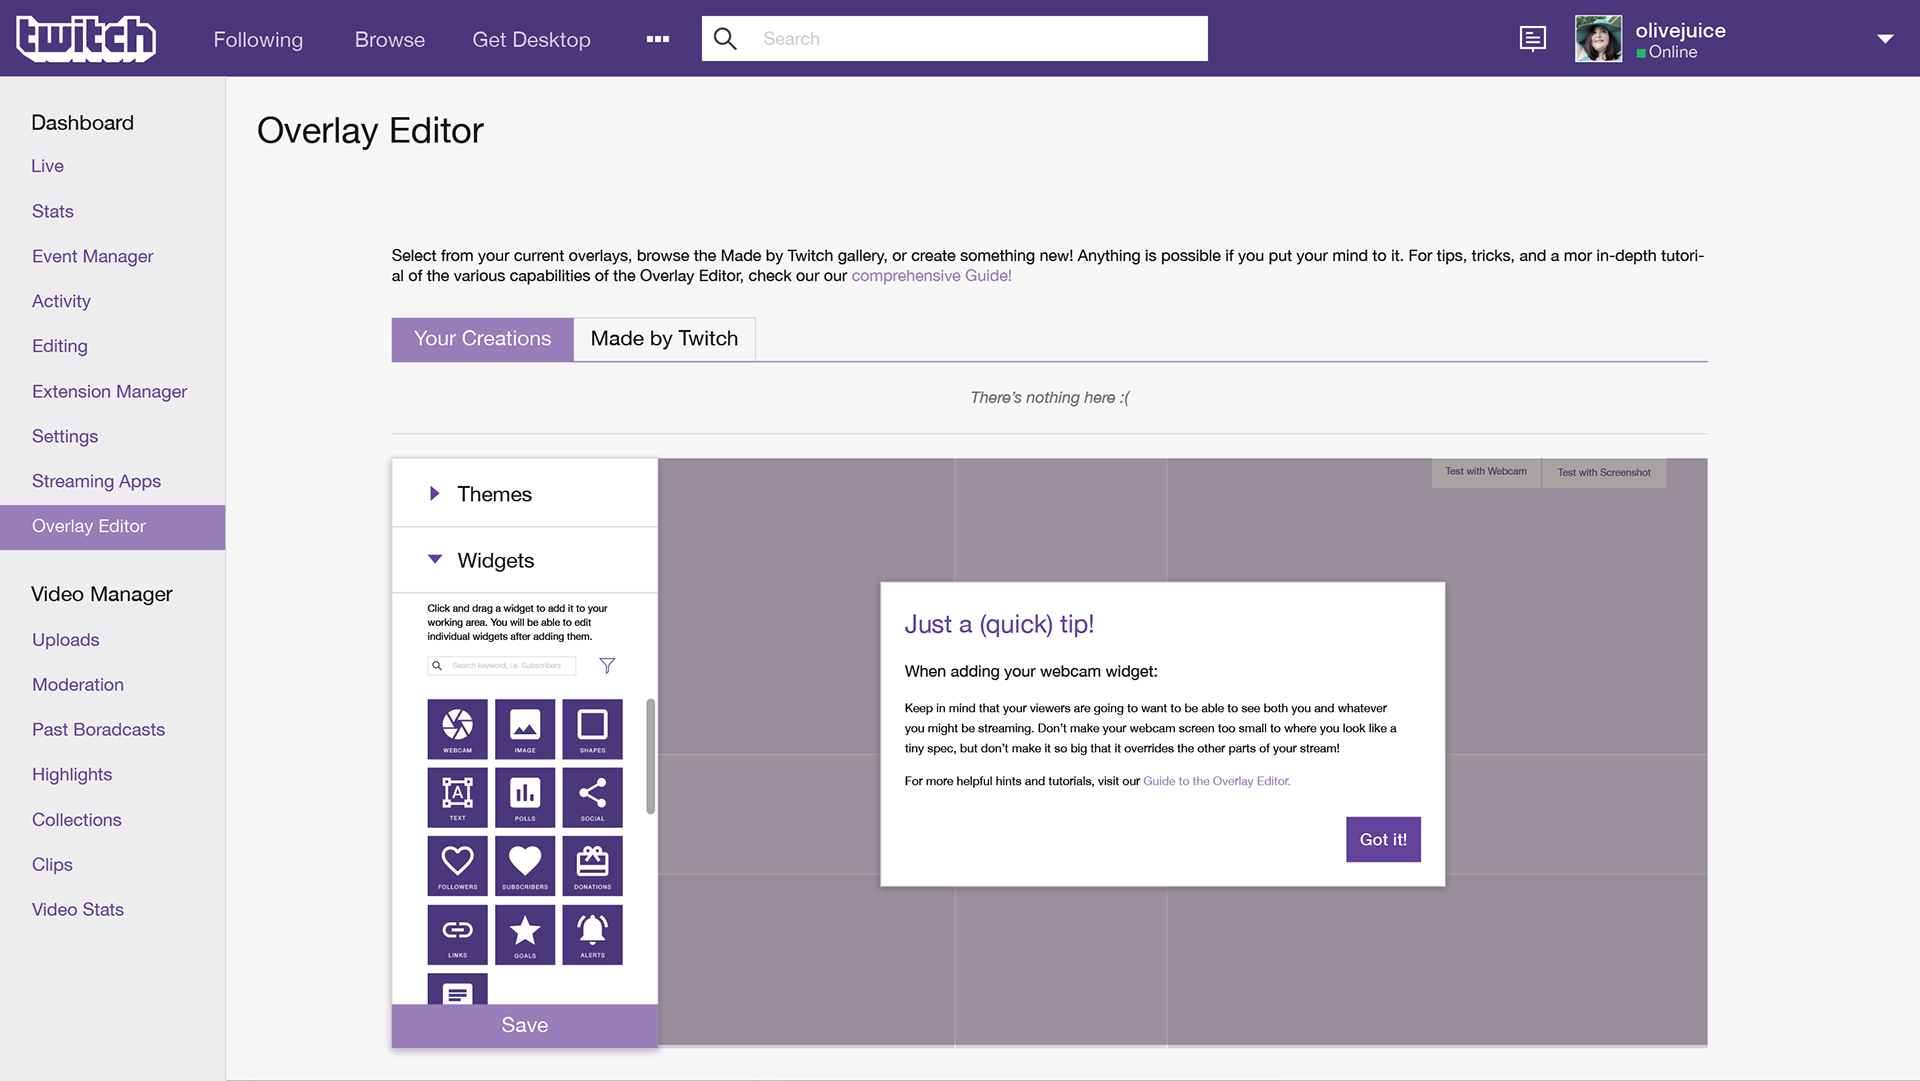Expand the Themes section

pyautogui.click(x=524, y=494)
